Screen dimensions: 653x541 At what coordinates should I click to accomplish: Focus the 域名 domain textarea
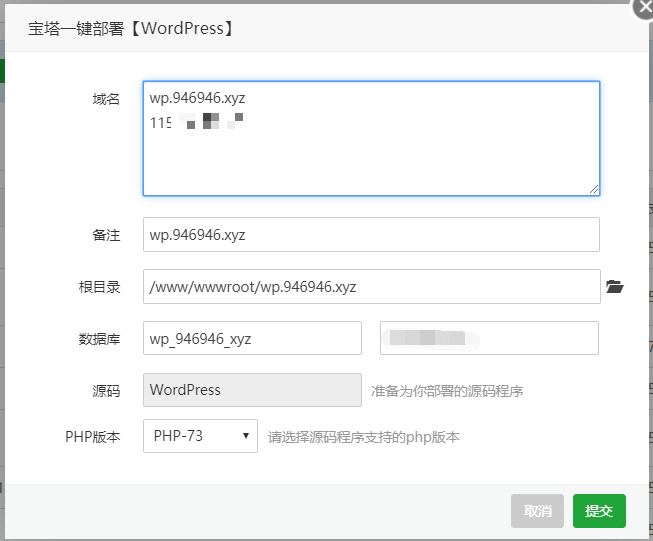(x=371, y=138)
